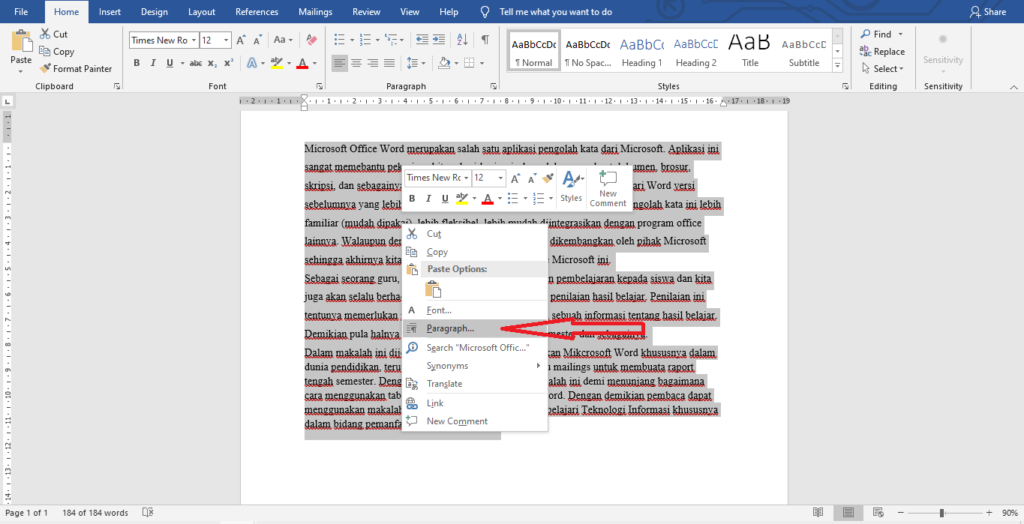Select Translate from the context menu
This screenshot has height=524, width=1024.
coord(475,384)
